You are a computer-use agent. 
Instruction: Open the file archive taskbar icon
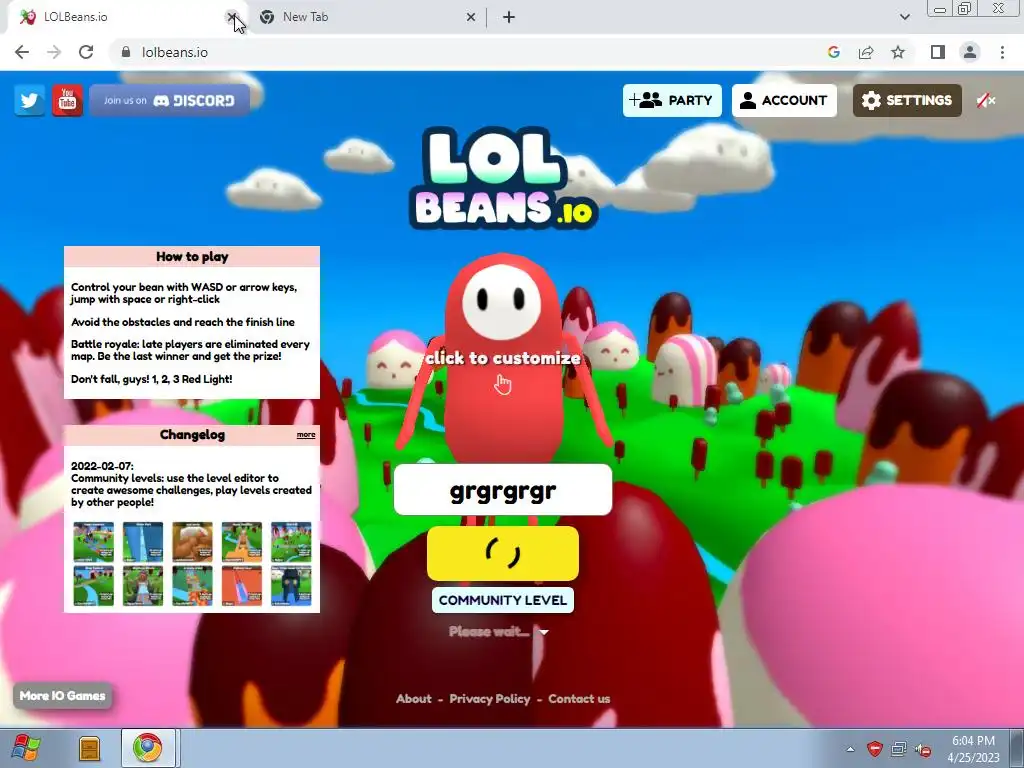tap(89, 749)
